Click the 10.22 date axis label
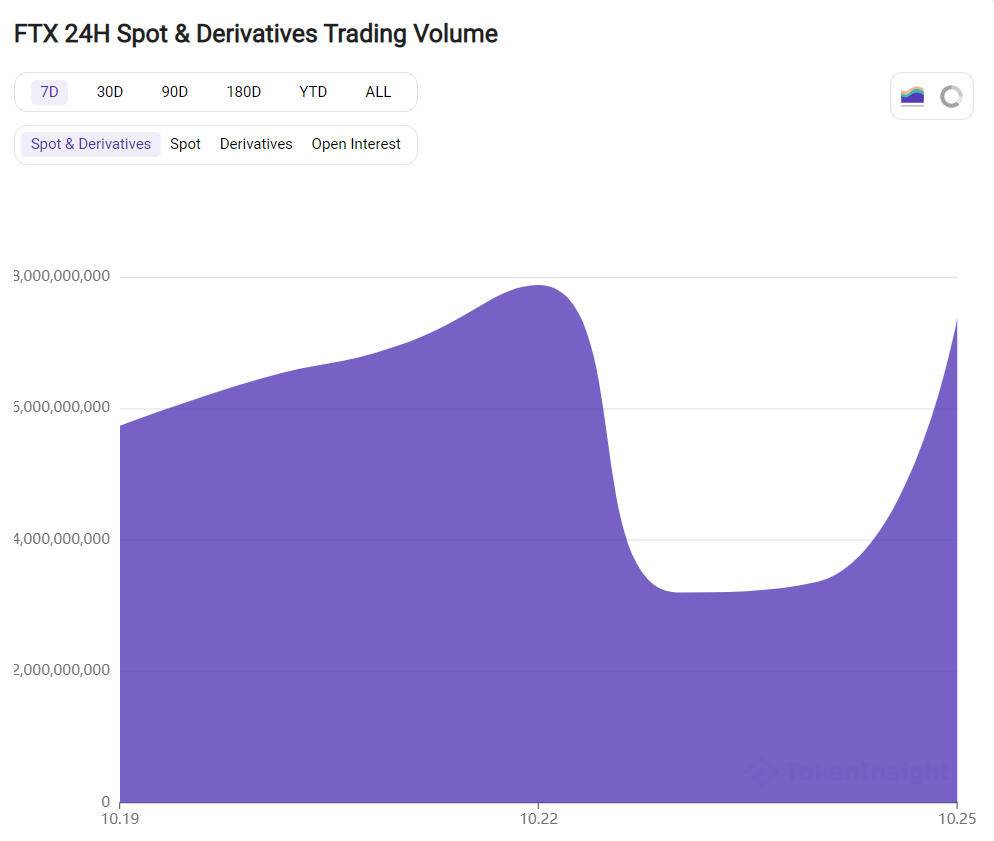Screen dimensions: 994x841 pos(539,819)
